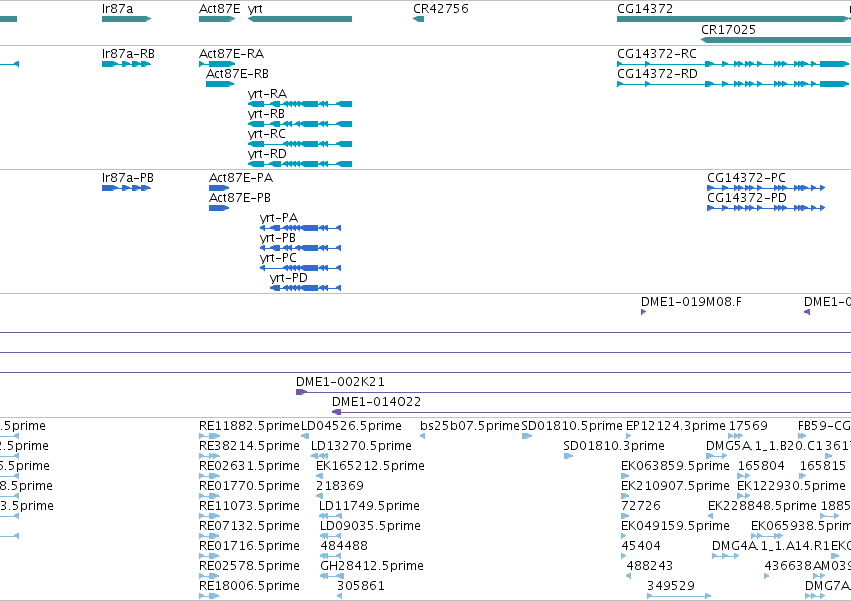Click the yrt-PB protein feature
This screenshot has height=601, width=851.
tap(300, 248)
